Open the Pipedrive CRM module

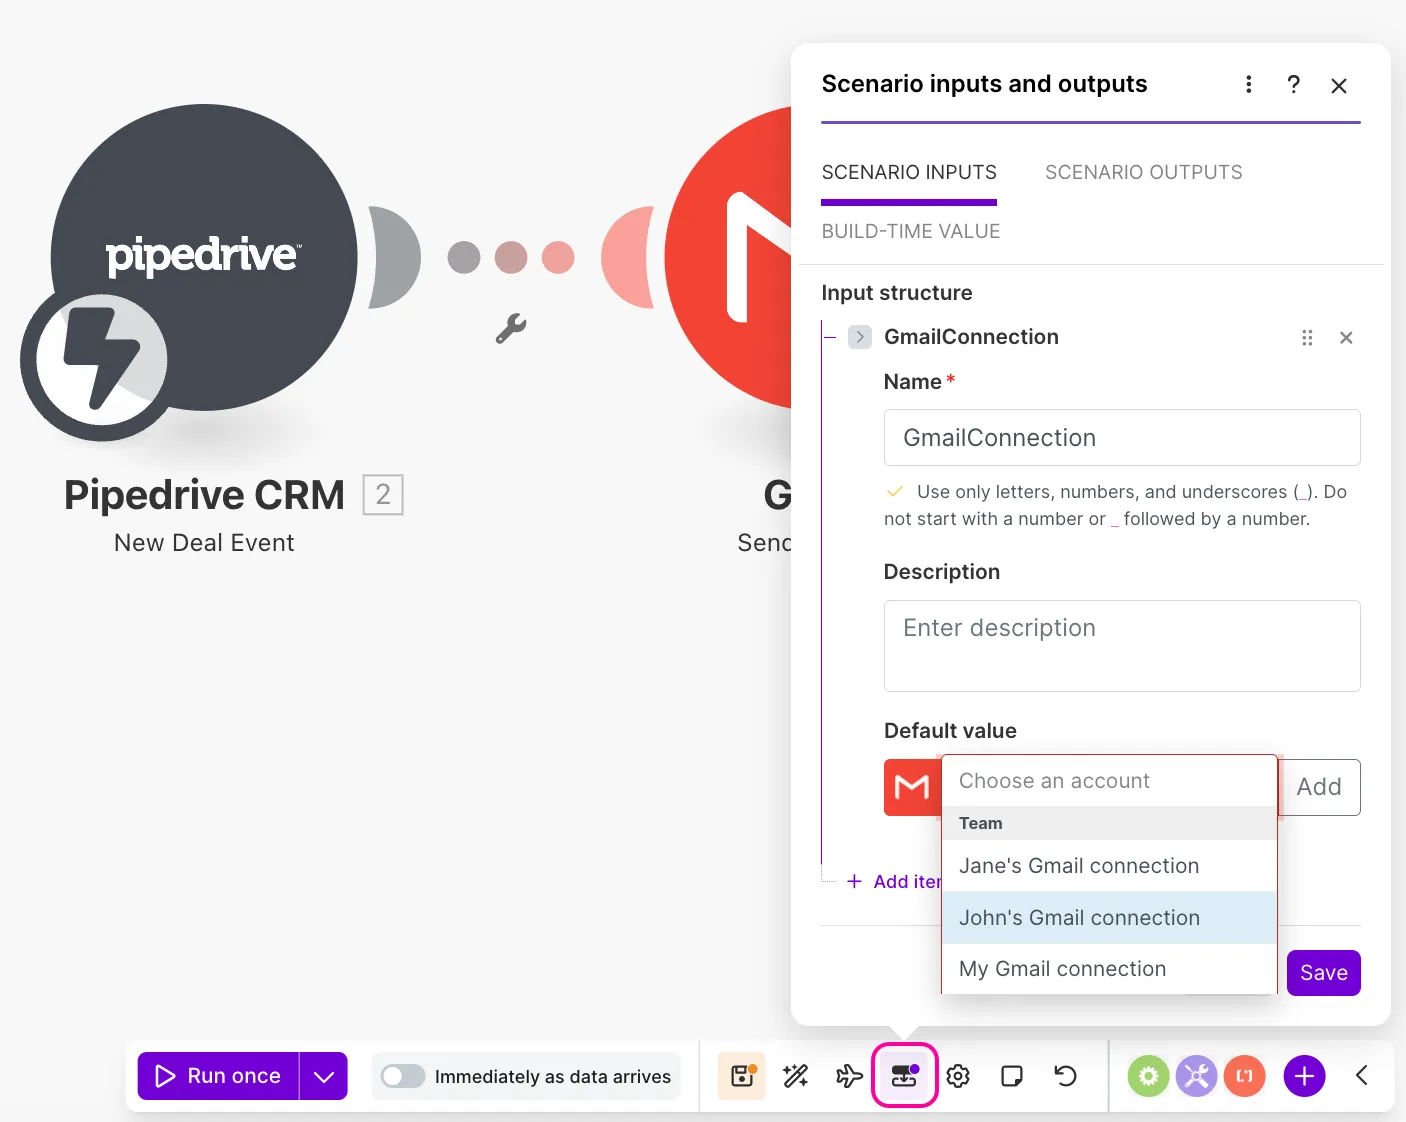204,257
